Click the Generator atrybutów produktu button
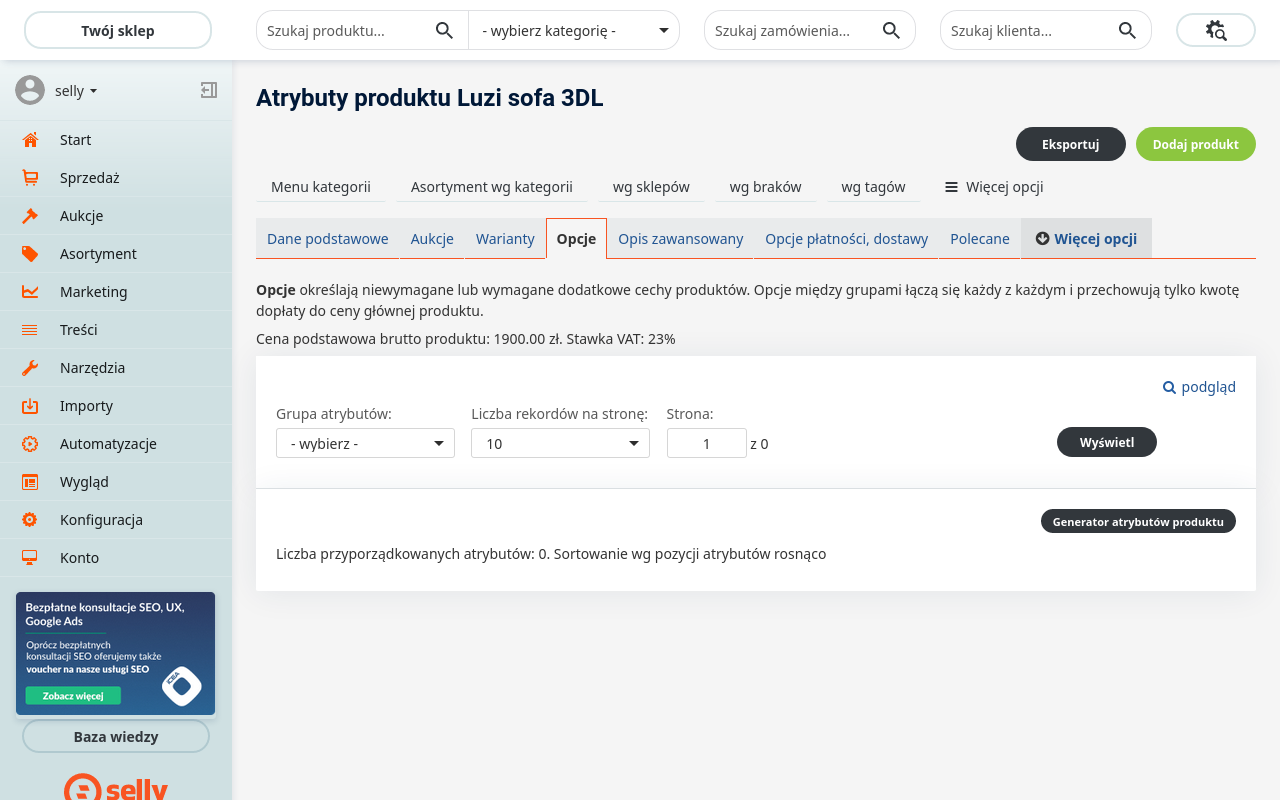1280x800 pixels. pyautogui.click(x=1138, y=521)
